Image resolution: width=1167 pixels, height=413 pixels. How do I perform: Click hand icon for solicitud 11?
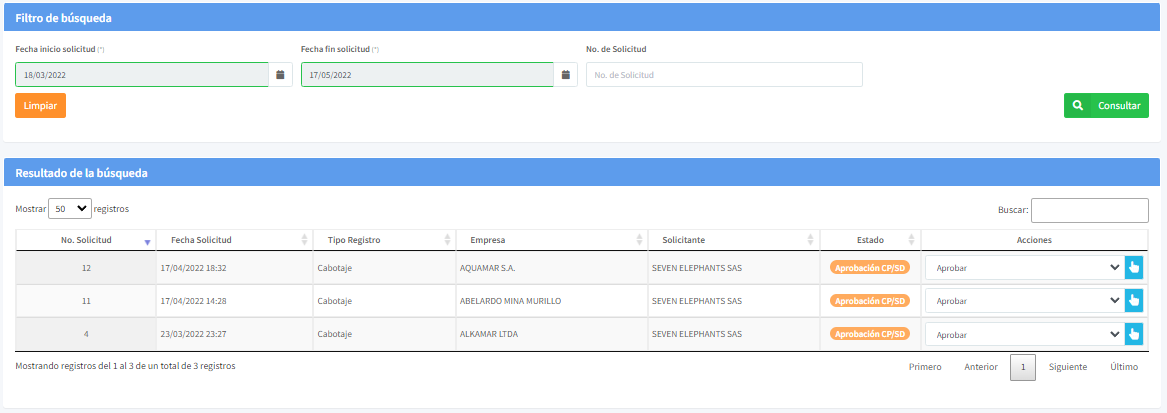(1133, 300)
